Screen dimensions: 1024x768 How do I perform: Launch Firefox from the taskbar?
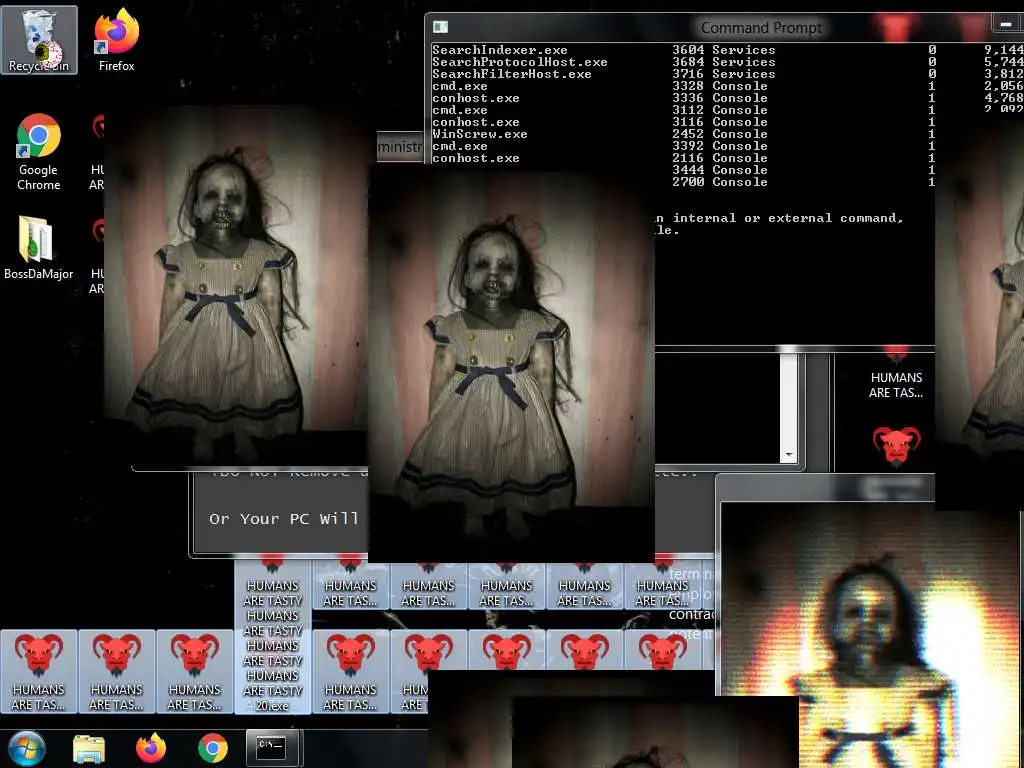(151, 748)
